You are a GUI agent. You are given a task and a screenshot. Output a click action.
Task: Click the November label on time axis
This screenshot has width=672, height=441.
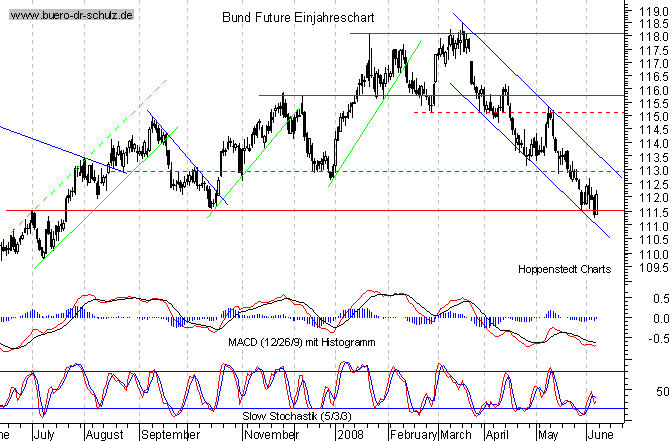tap(273, 435)
